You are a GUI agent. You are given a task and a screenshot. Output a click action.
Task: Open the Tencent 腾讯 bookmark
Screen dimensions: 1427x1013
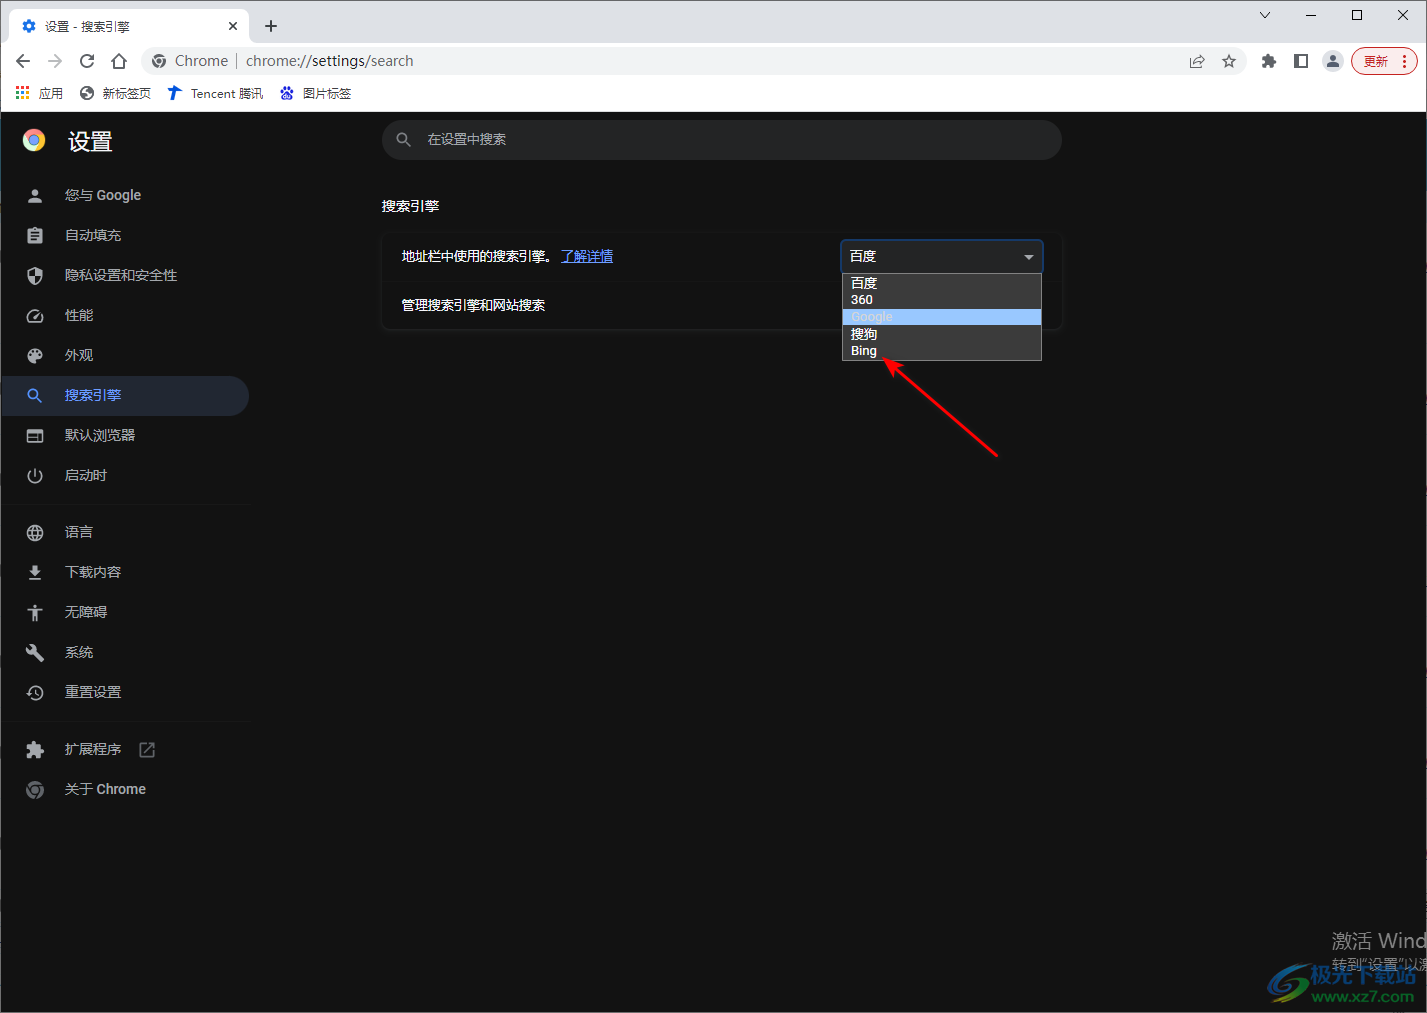pyautogui.click(x=215, y=93)
